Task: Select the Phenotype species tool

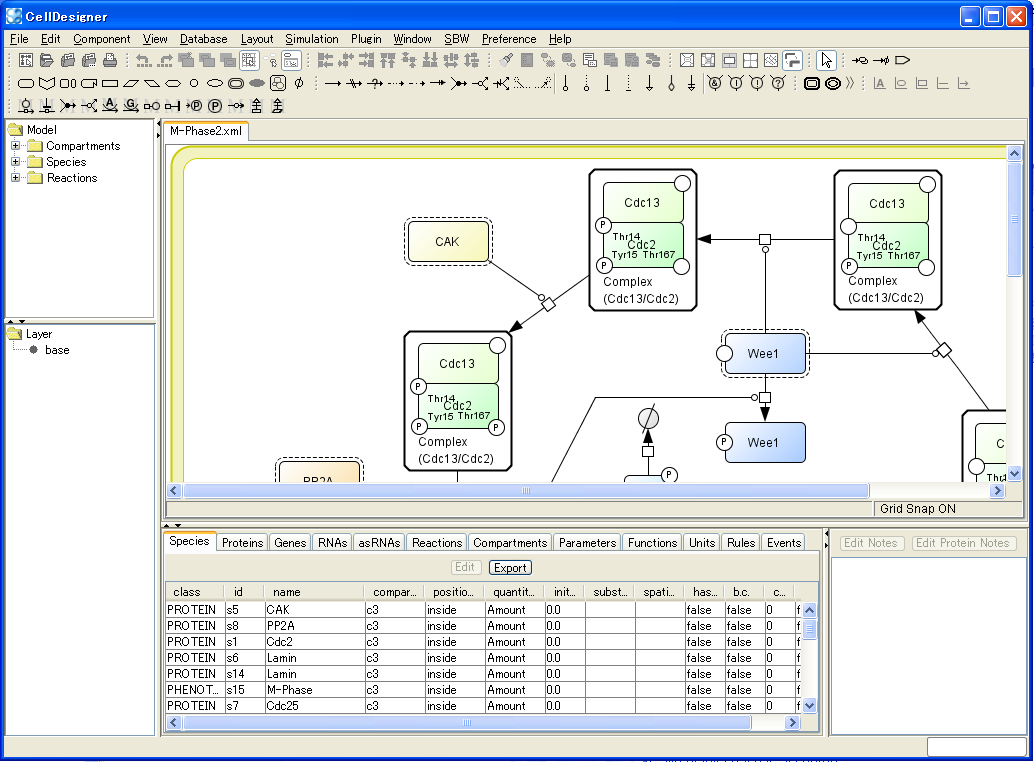Action: point(171,82)
